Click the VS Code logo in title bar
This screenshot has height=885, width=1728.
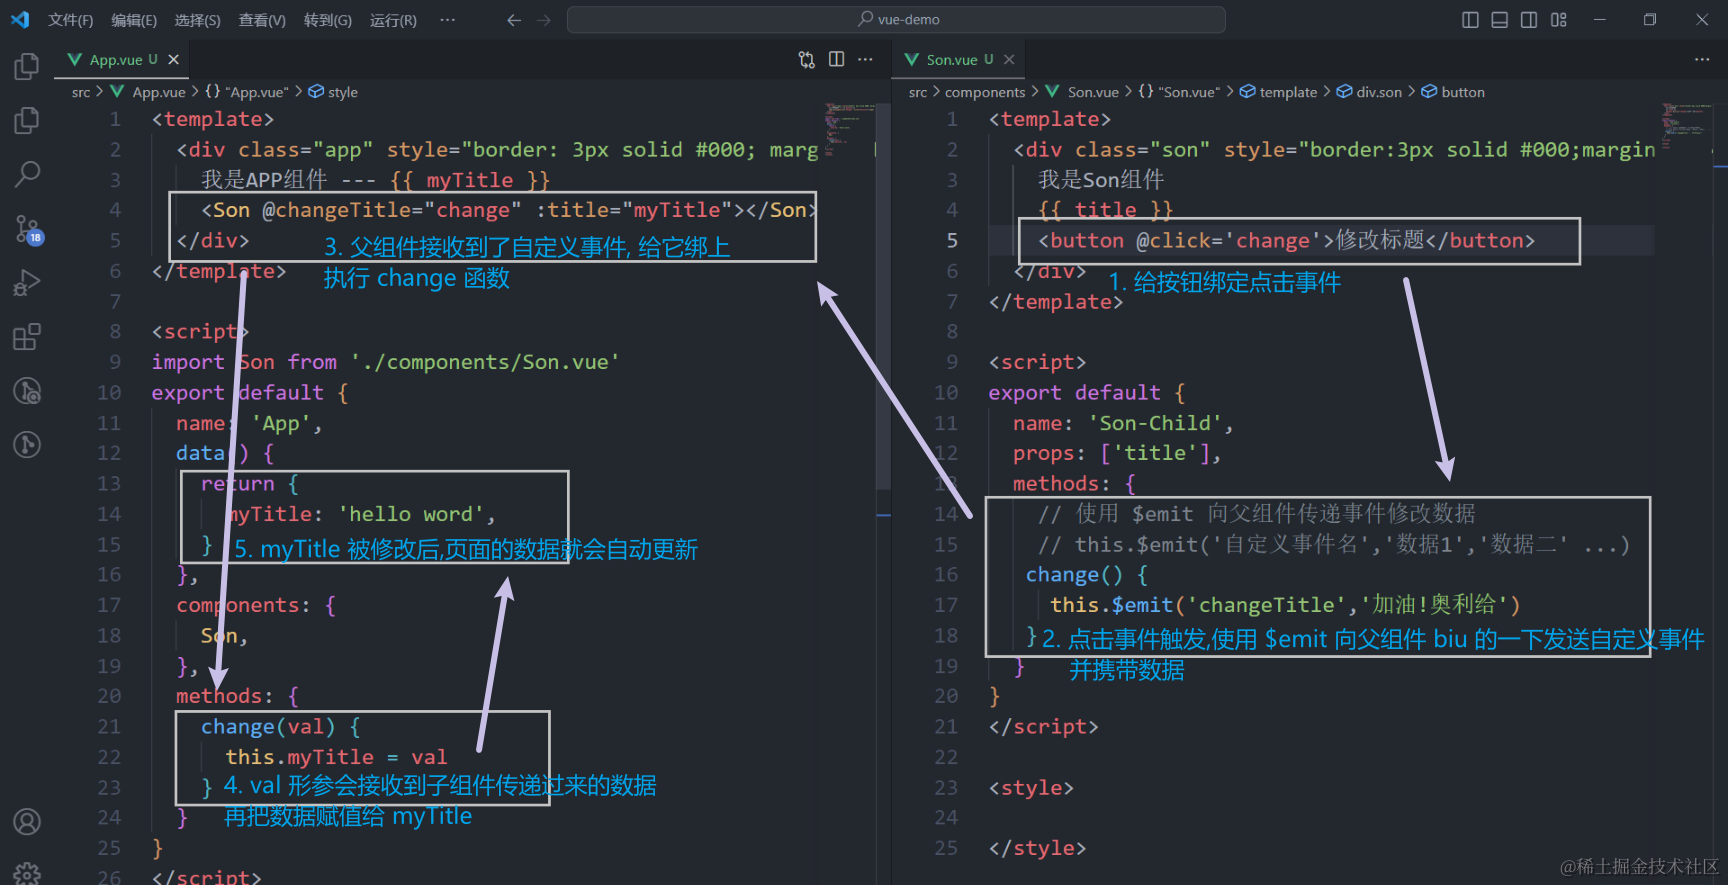[20, 19]
